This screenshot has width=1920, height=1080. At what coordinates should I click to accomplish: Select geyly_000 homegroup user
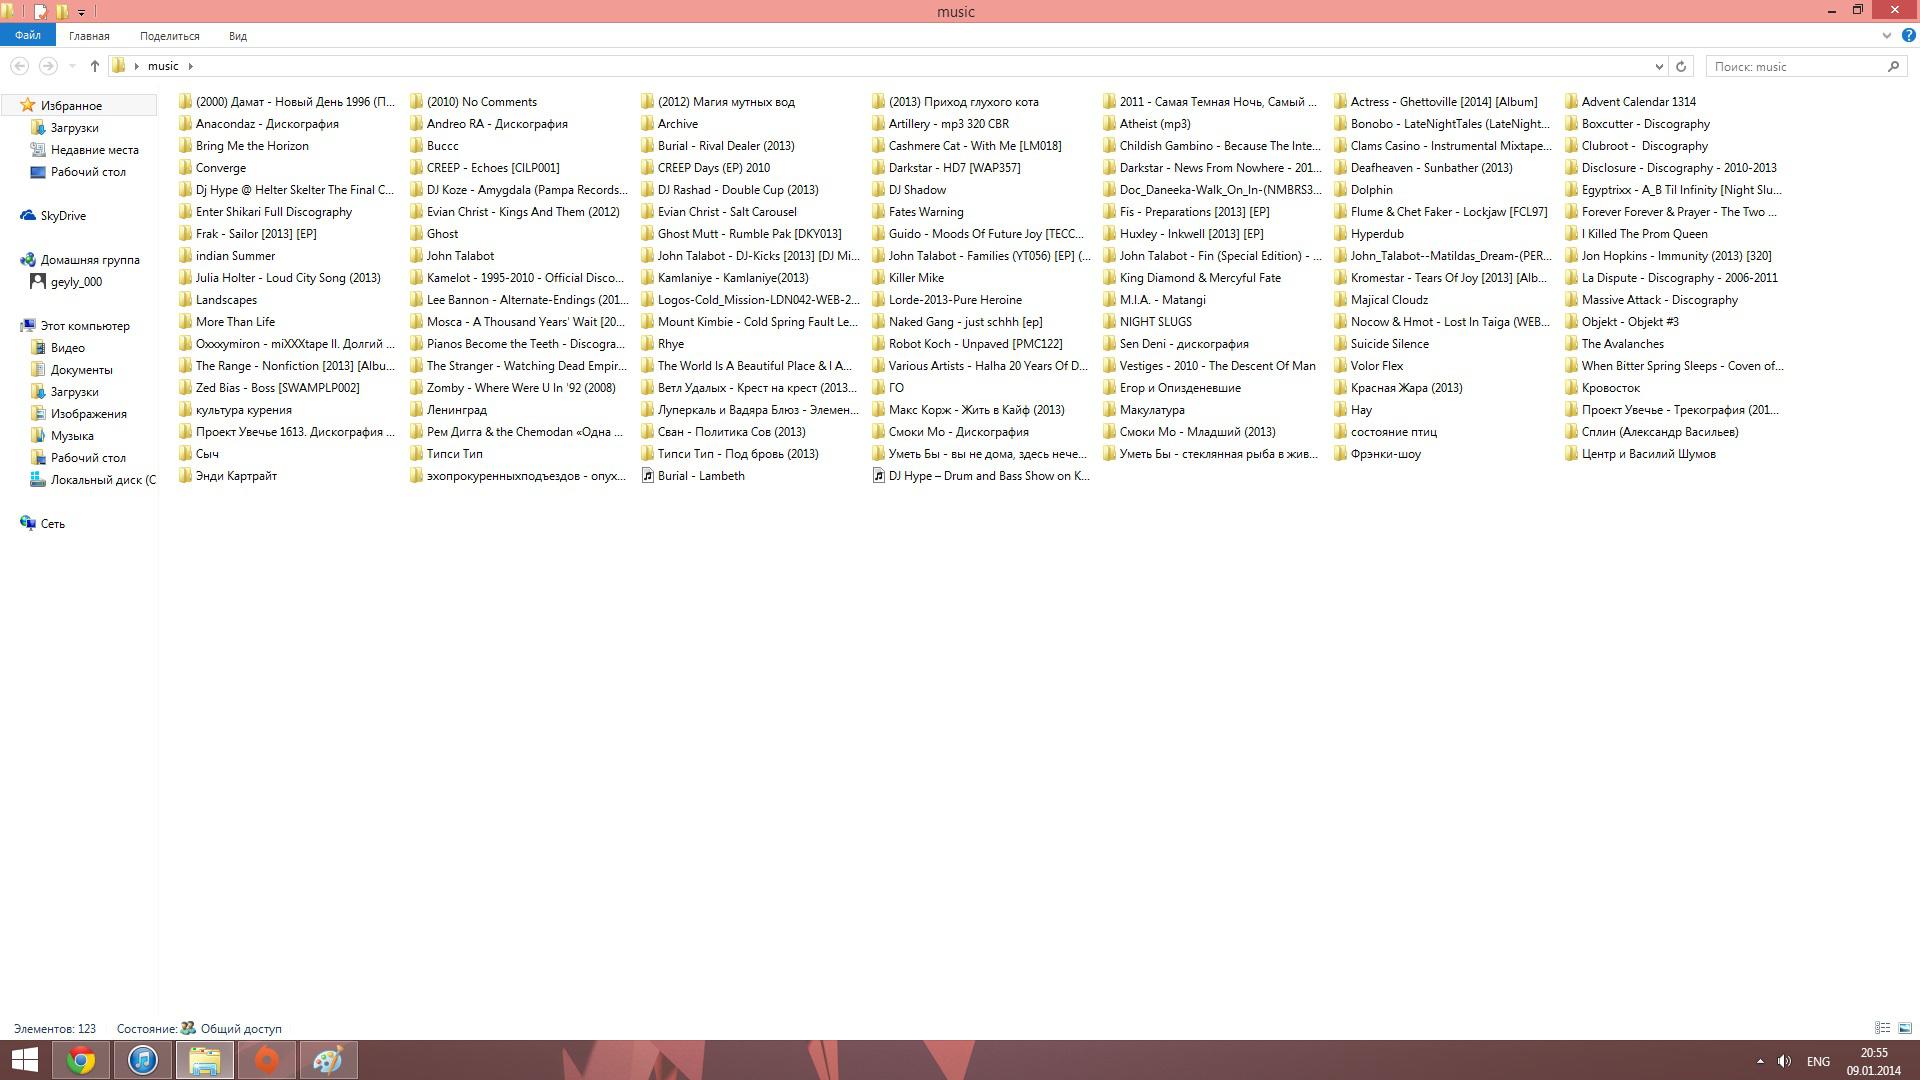click(66, 282)
